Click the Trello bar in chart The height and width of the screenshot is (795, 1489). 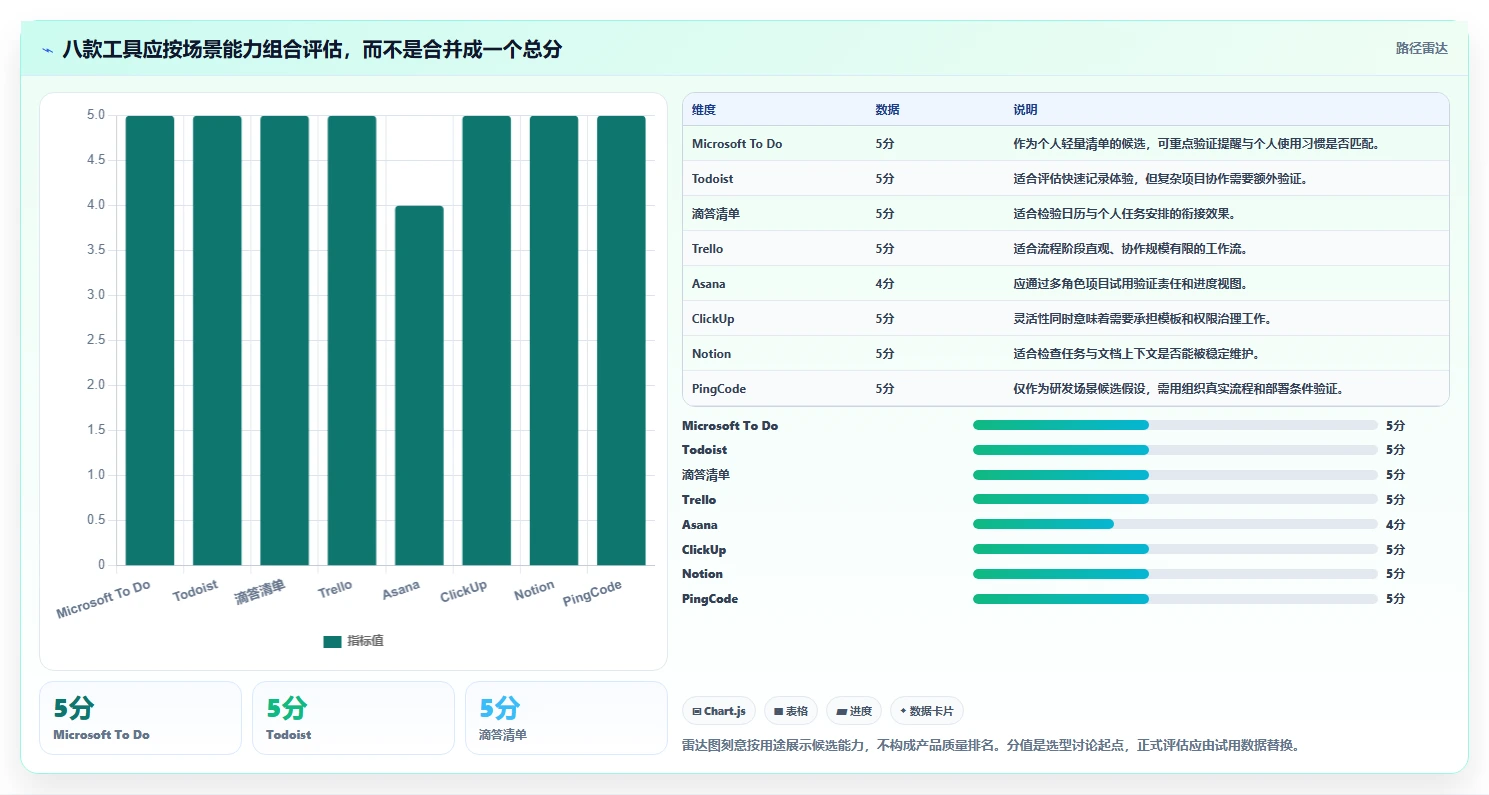tap(352, 340)
